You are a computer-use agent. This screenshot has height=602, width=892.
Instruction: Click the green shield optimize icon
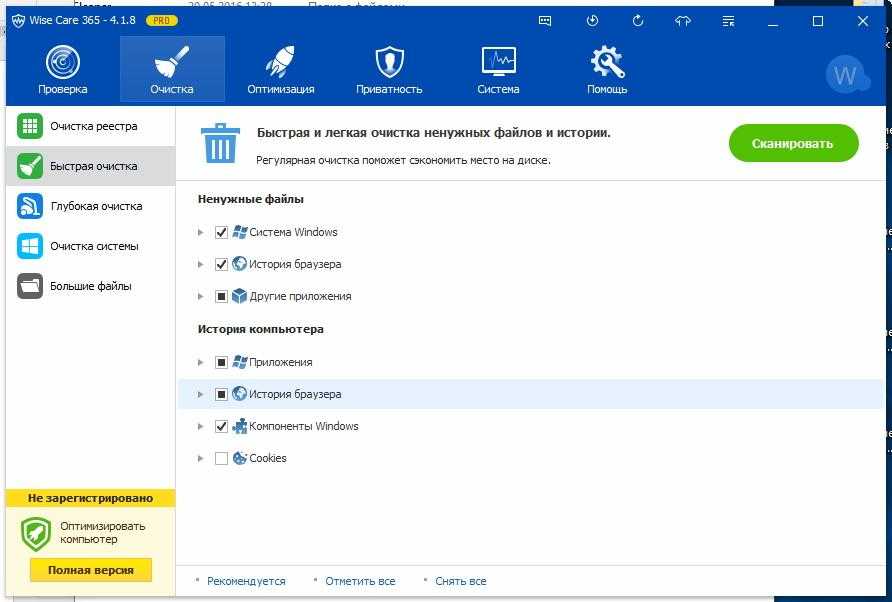(x=36, y=534)
